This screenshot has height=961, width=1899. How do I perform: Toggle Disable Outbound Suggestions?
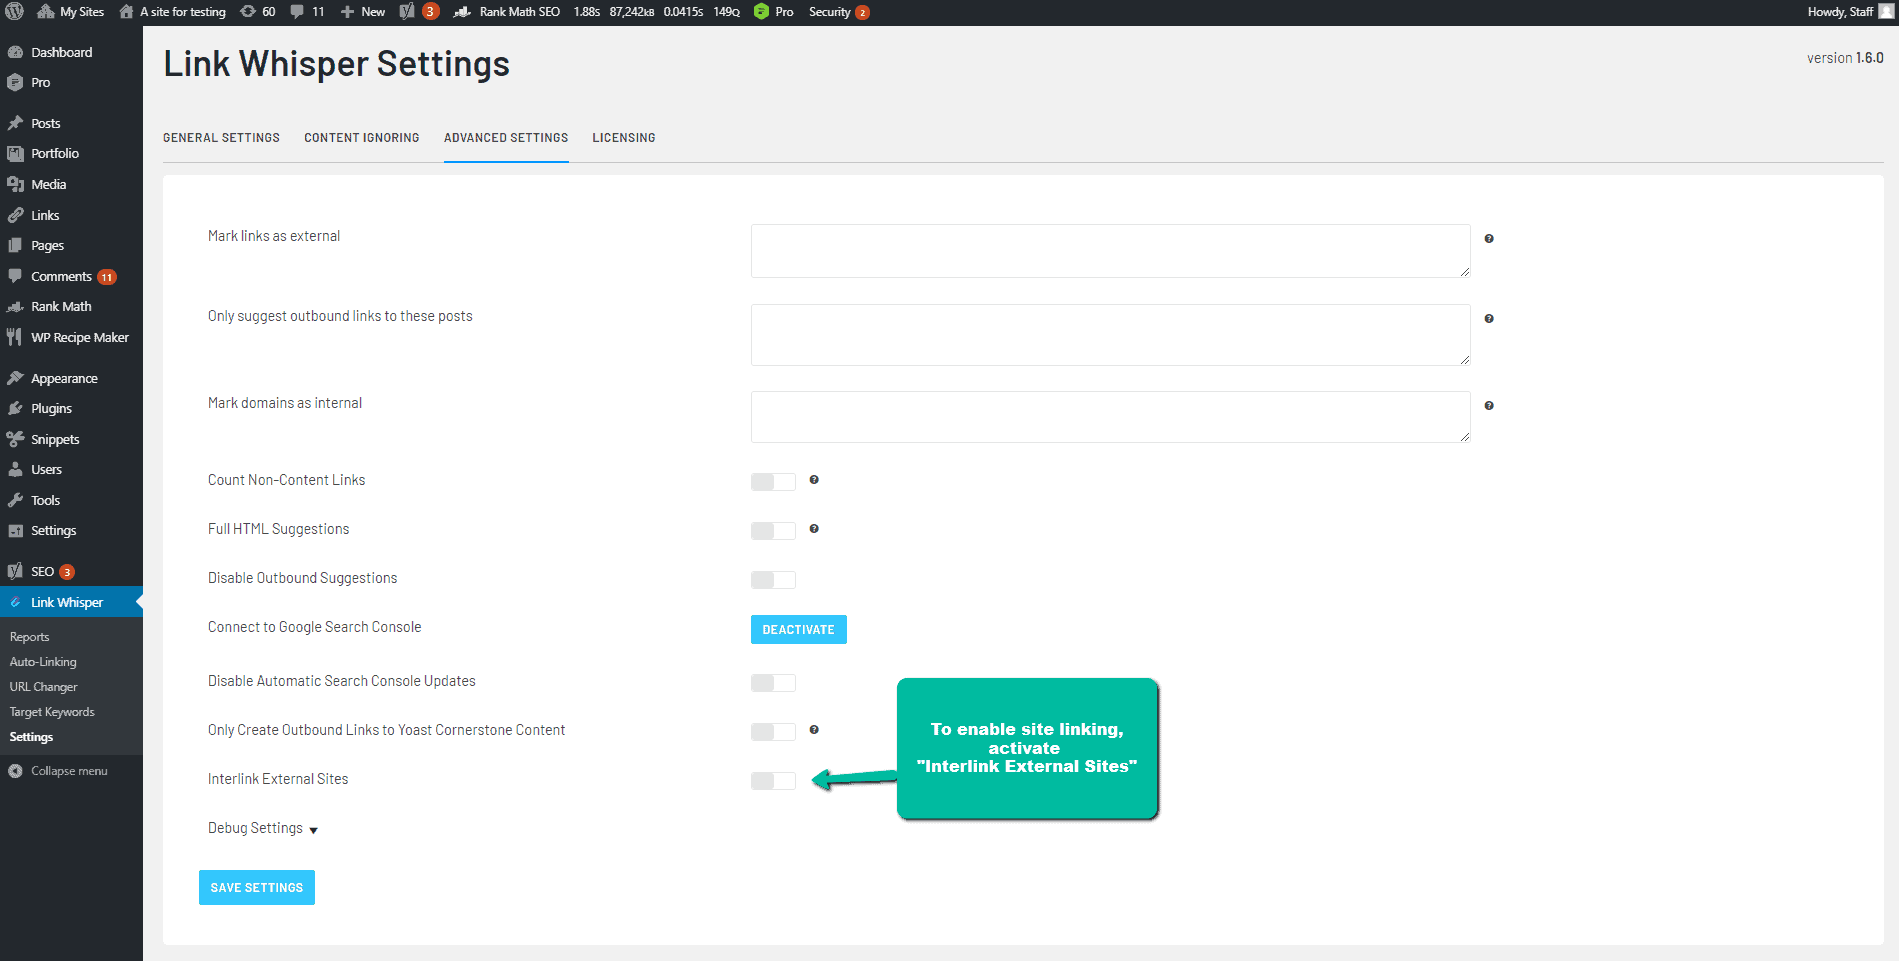tap(773, 580)
